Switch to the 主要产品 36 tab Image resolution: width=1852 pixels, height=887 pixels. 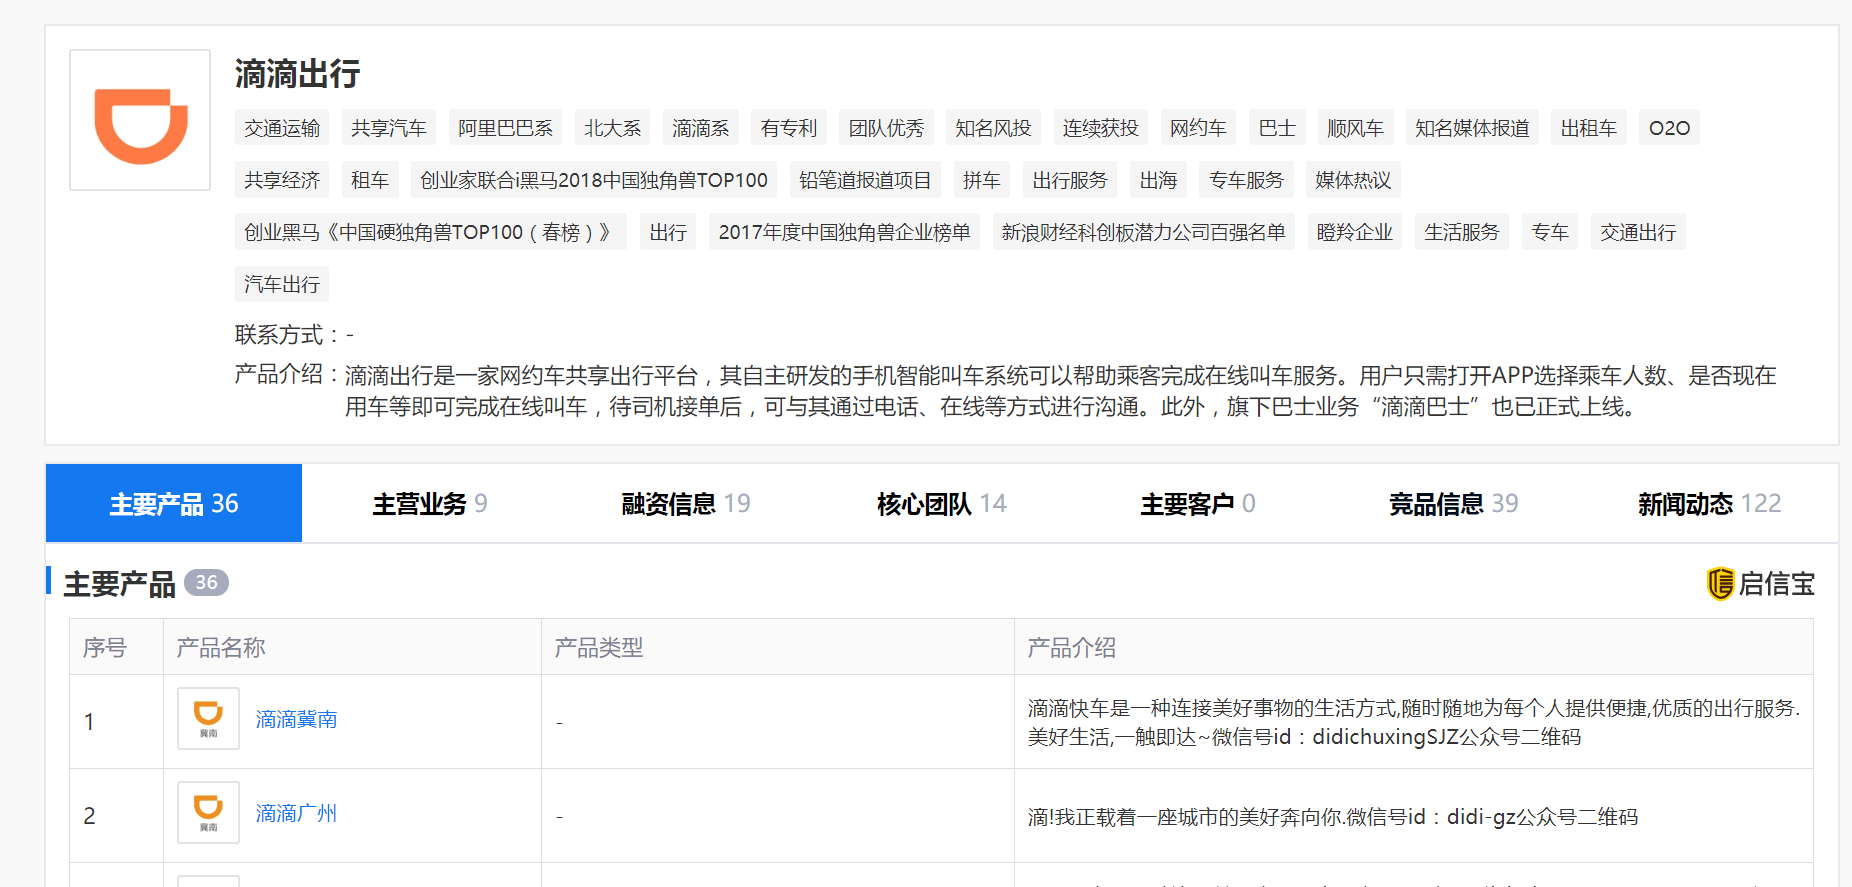[x=174, y=503]
